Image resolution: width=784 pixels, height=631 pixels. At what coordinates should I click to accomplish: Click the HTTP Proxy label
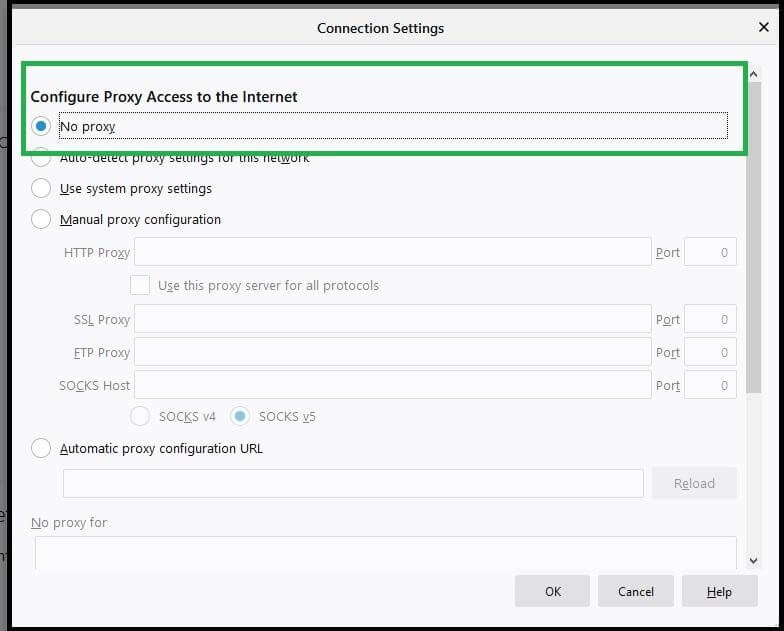(x=97, y=252)
